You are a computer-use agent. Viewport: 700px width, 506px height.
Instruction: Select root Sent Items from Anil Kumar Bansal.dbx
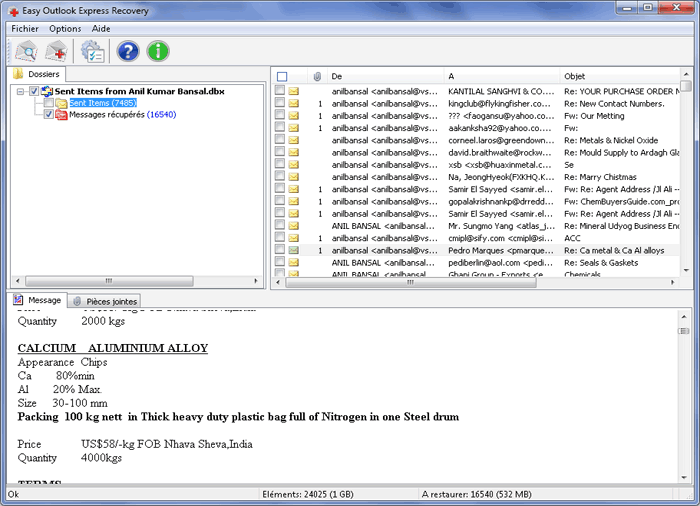coord(139,92)
